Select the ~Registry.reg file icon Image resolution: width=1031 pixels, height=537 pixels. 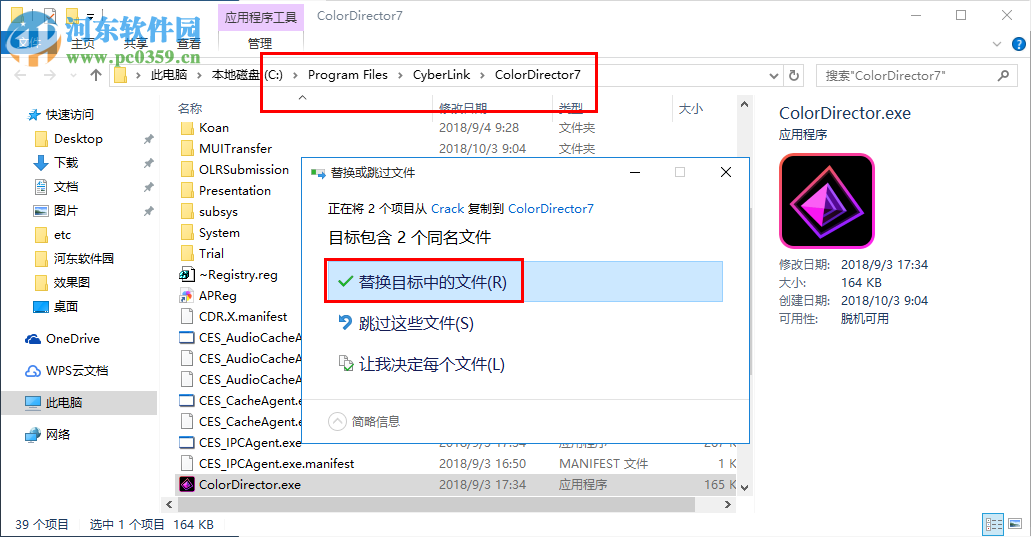coord(187,275)
